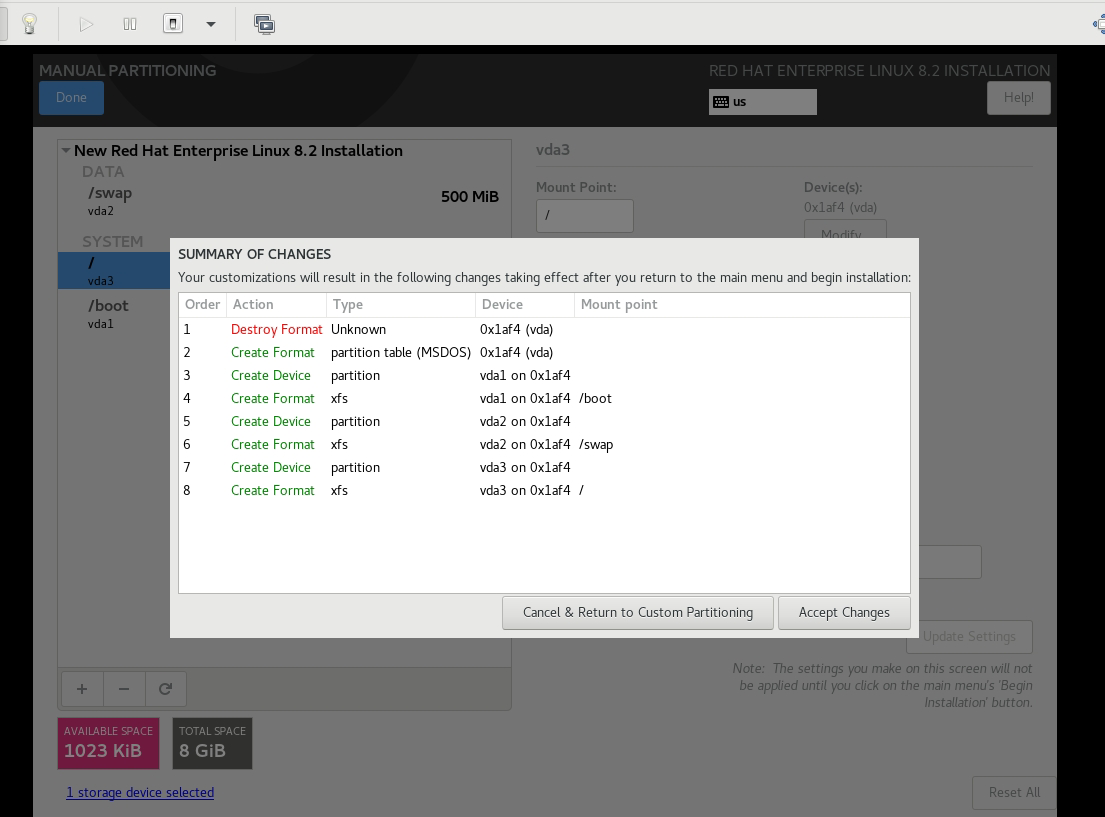The width and height of the screenshot is (1105, 817).
Task: Click the Type column header
Action: pyautogui.click(x=401, y=305)
